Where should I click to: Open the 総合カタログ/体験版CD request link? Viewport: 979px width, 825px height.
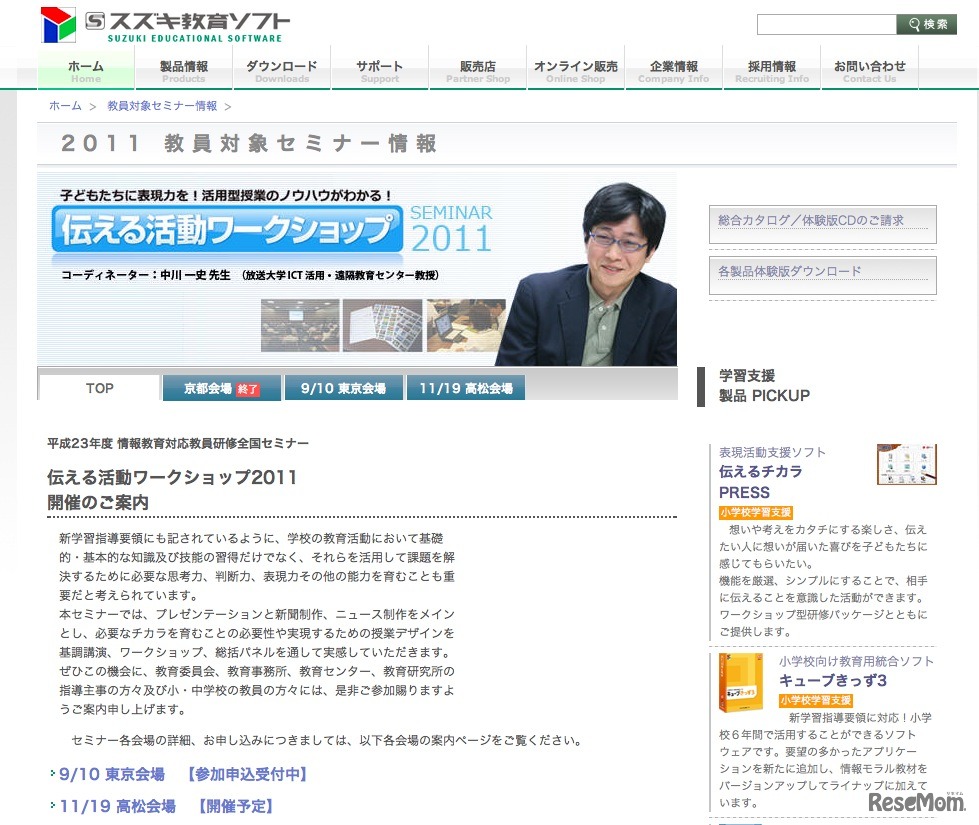(822, 222)
